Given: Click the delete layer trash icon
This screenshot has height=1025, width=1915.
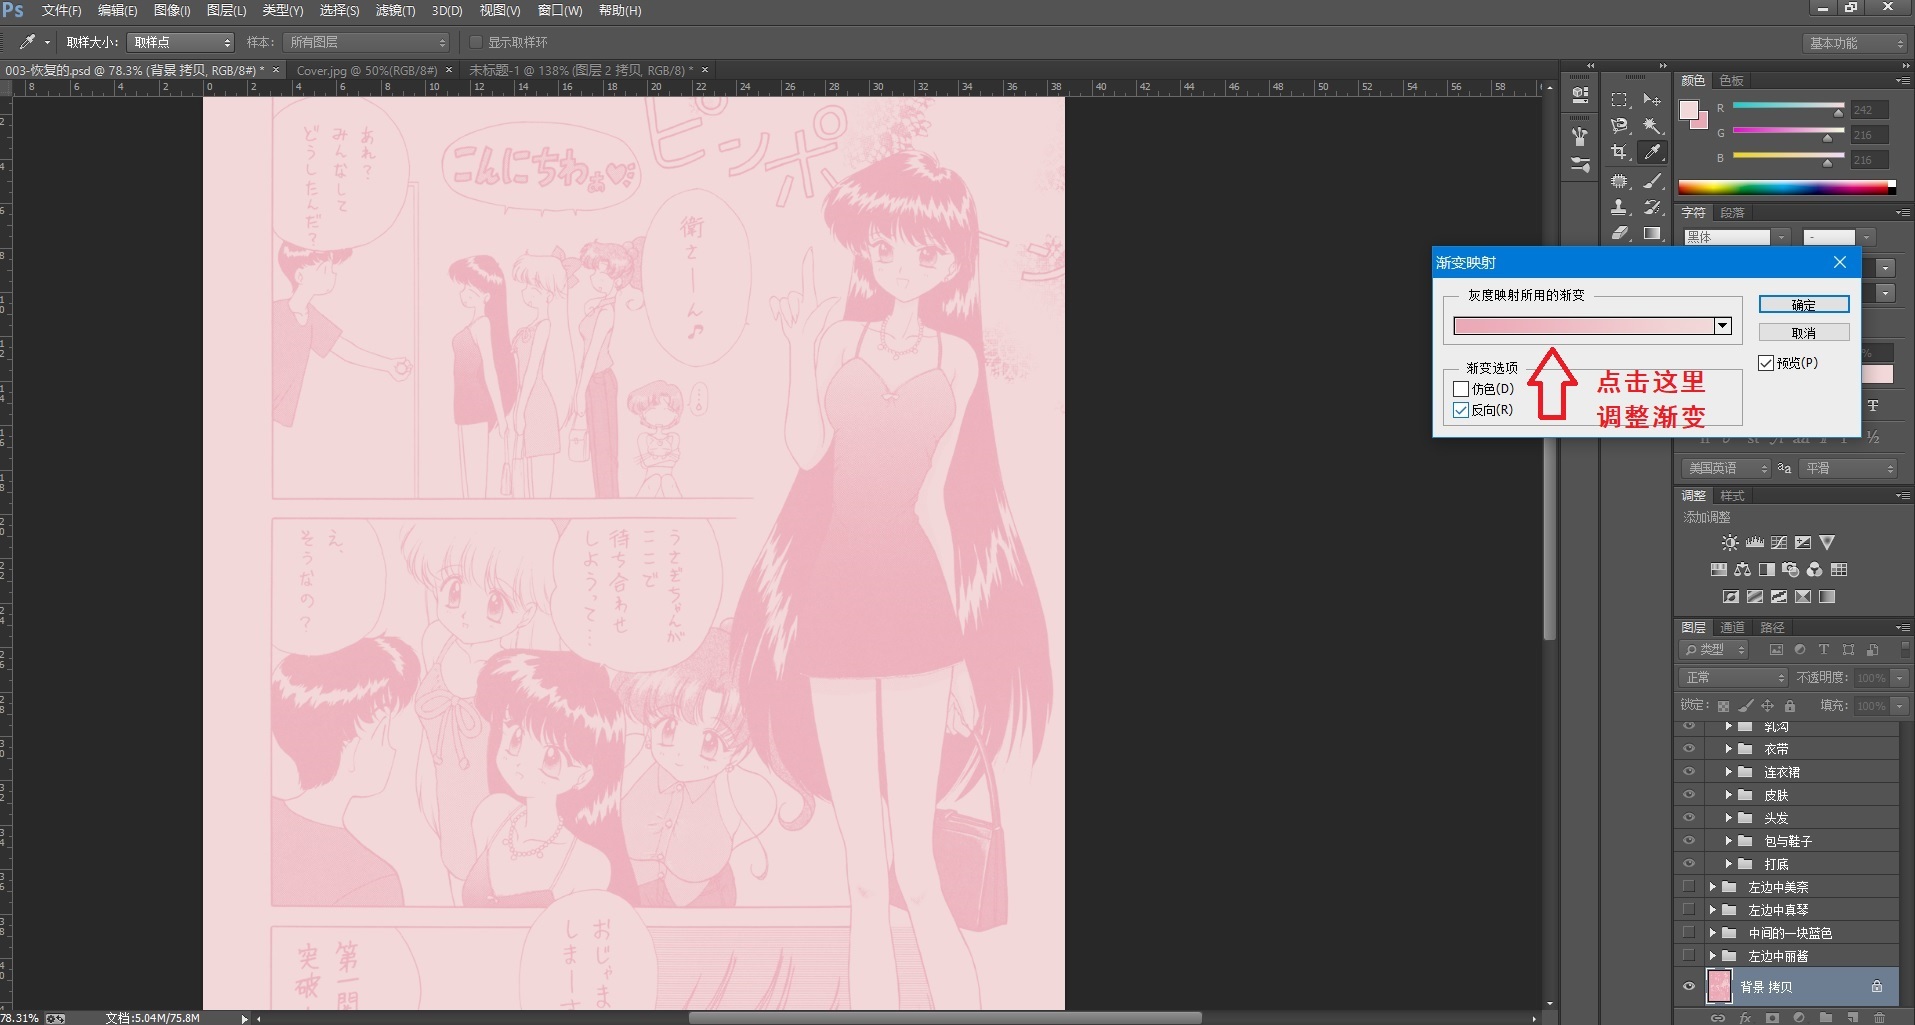Looking at the screenshot, I should click(1878, 1018).
